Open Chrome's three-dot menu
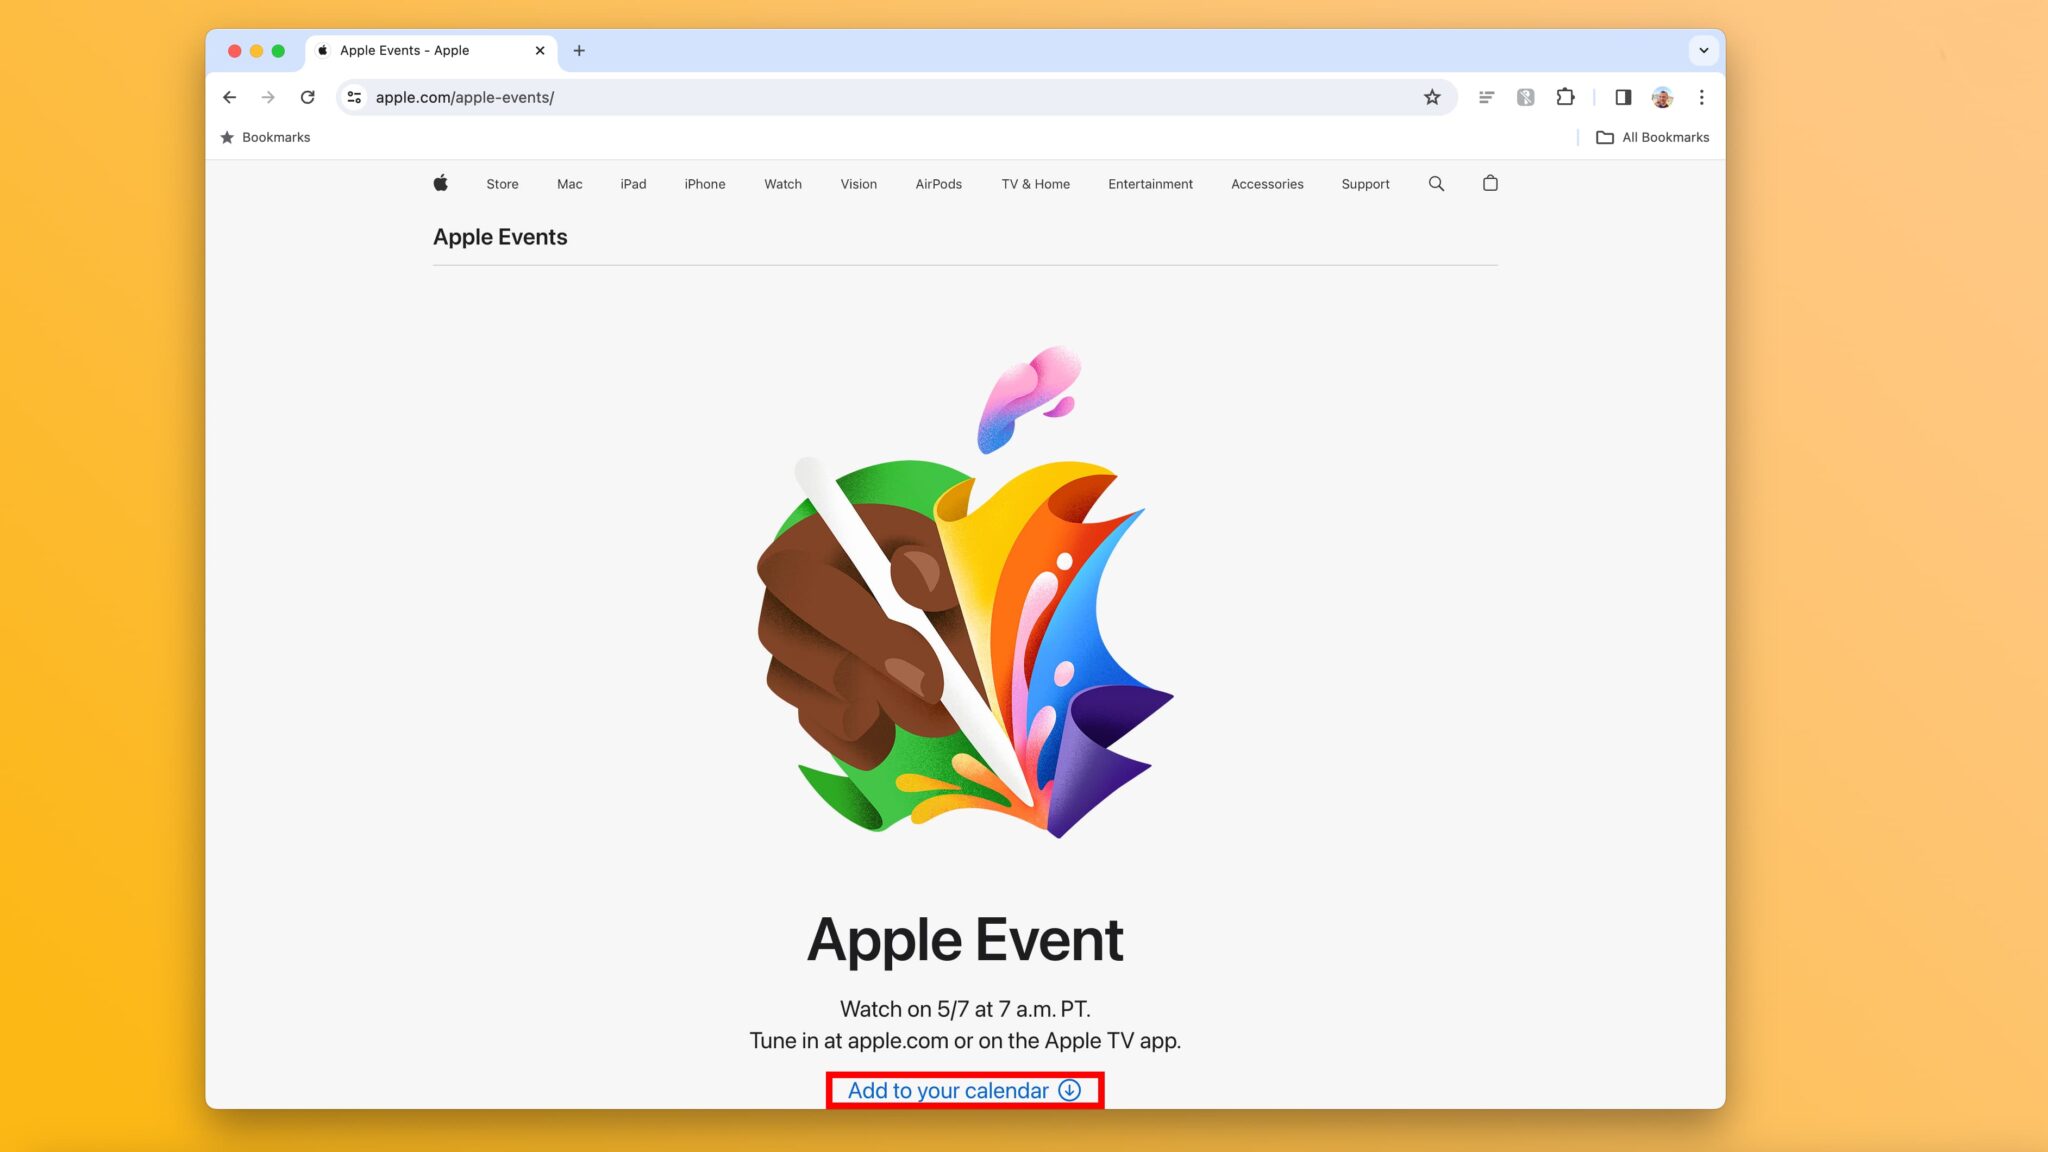The width and height of the screenshot is (2048, 1152). (x=1701, y=97)
